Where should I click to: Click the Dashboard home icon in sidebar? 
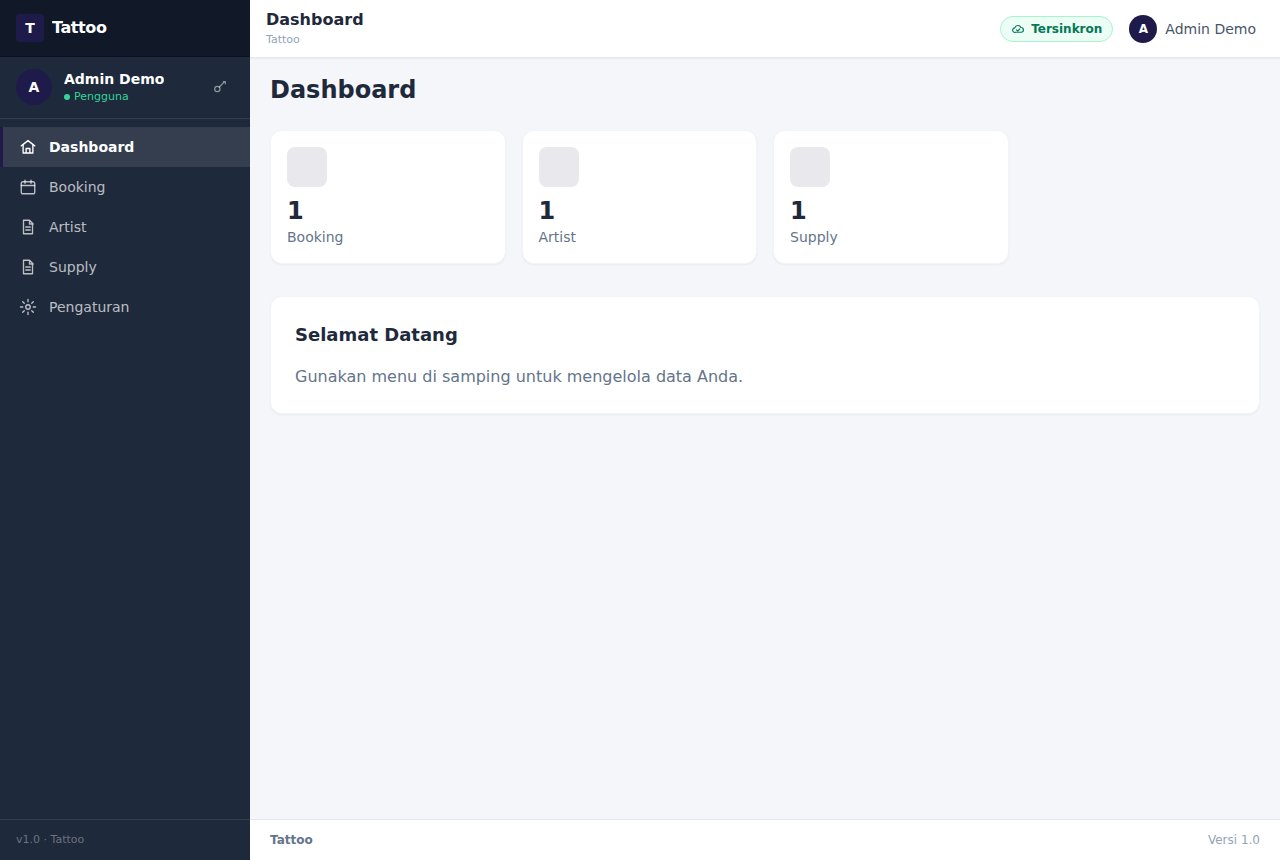[x=28, y=147]
